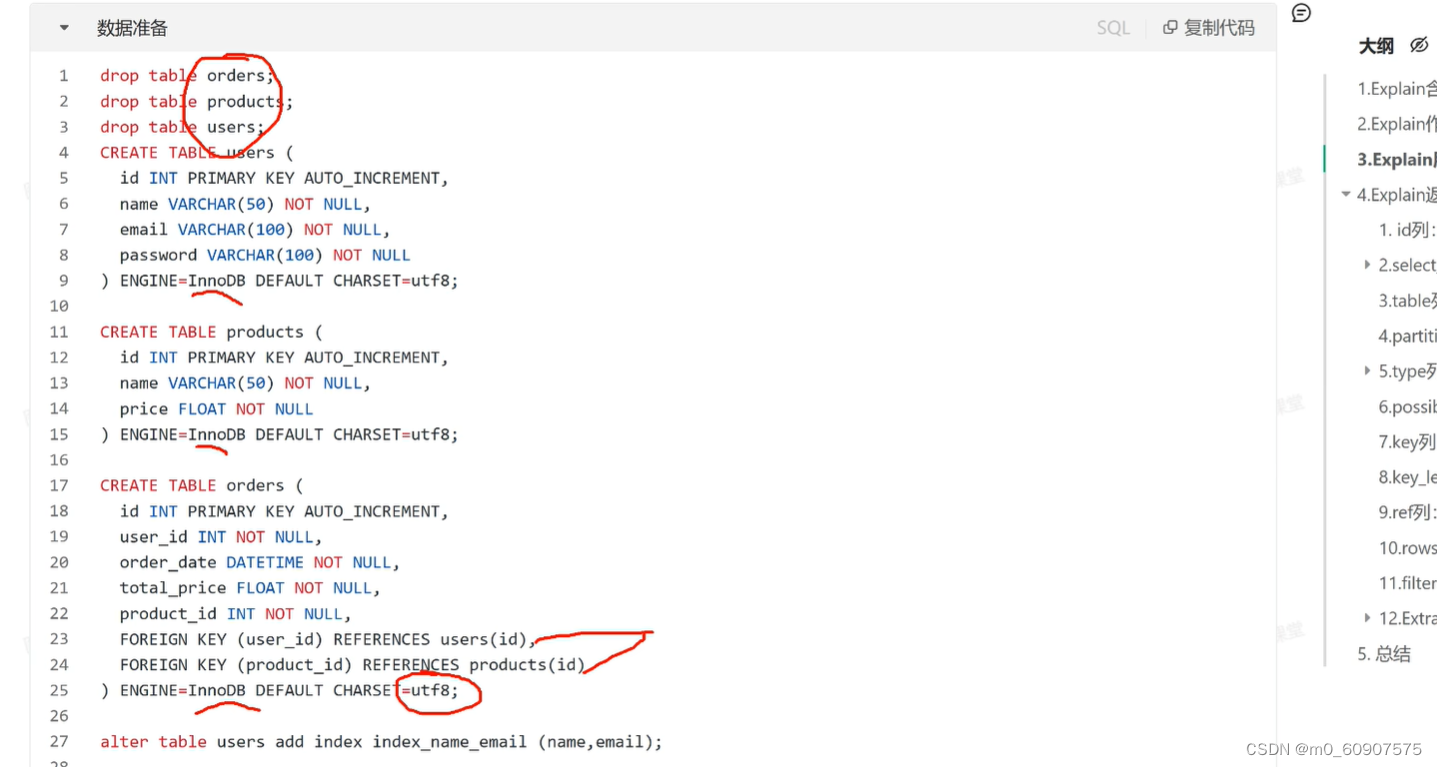Open outline entry 1.Explain
The width and height of the screenshot is (1437, 767).
click(1397, 89)
